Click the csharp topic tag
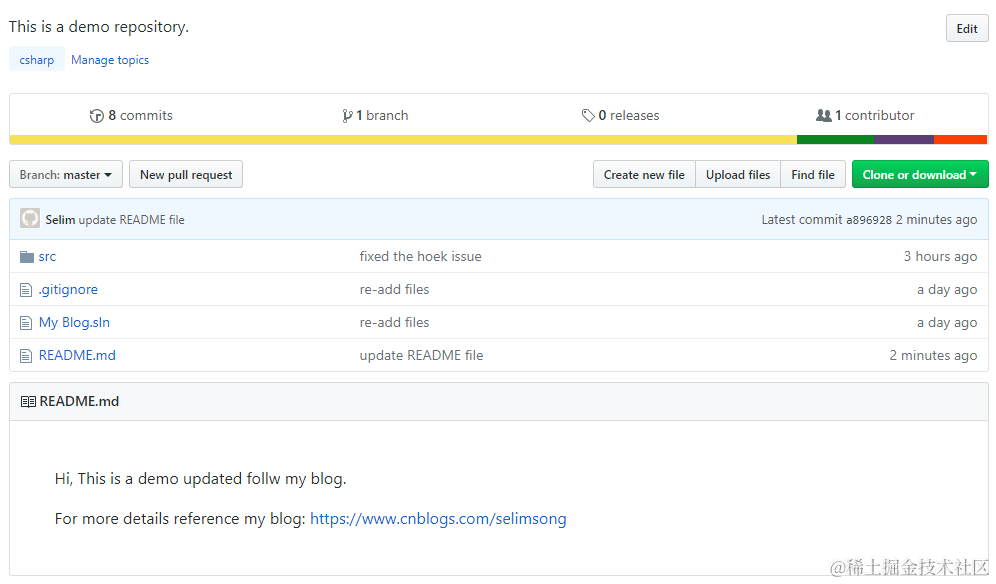 point(37,60)
